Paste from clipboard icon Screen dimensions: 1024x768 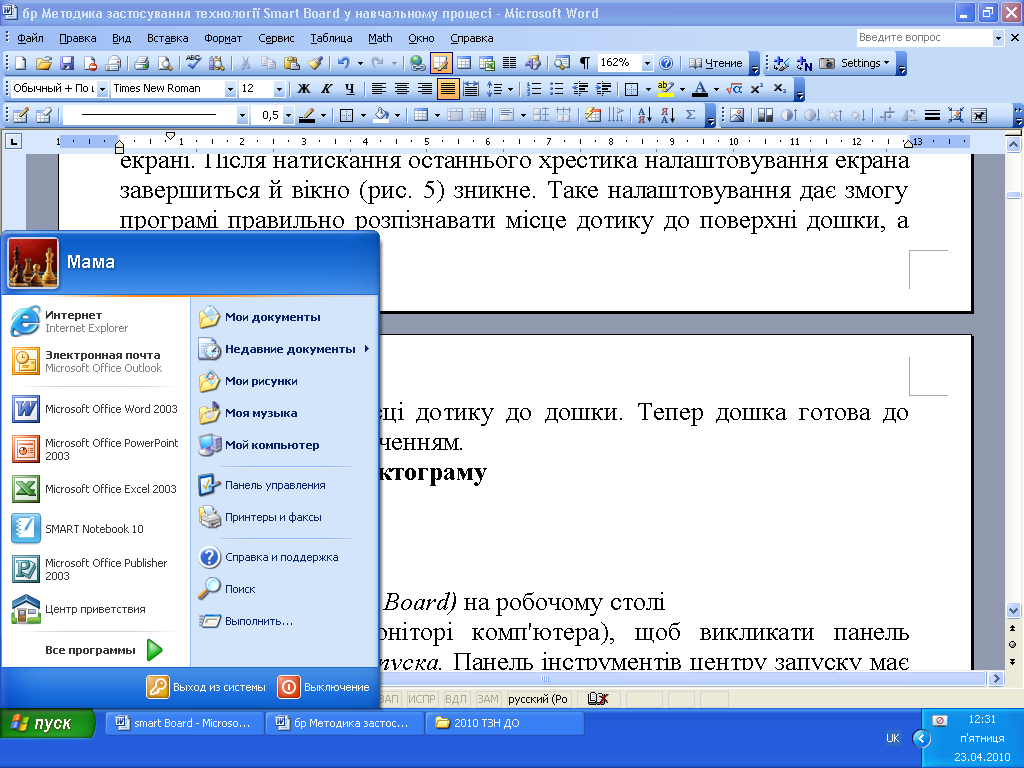291,63
